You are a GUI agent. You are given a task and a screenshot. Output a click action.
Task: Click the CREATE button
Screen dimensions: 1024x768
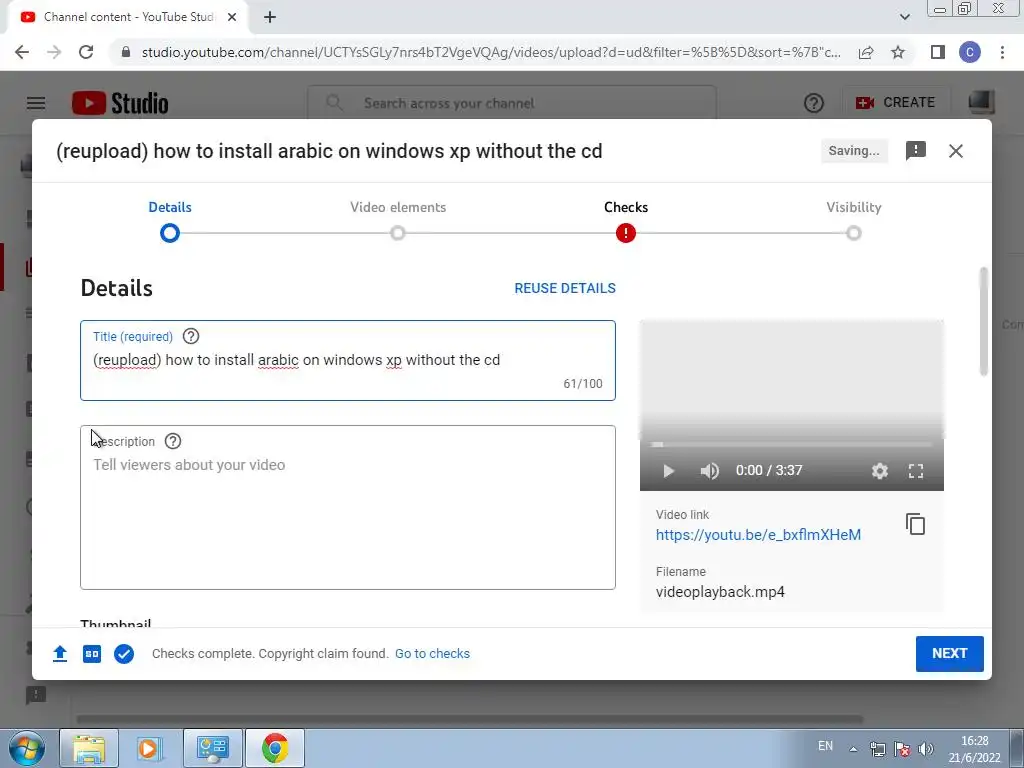(896, 103)
